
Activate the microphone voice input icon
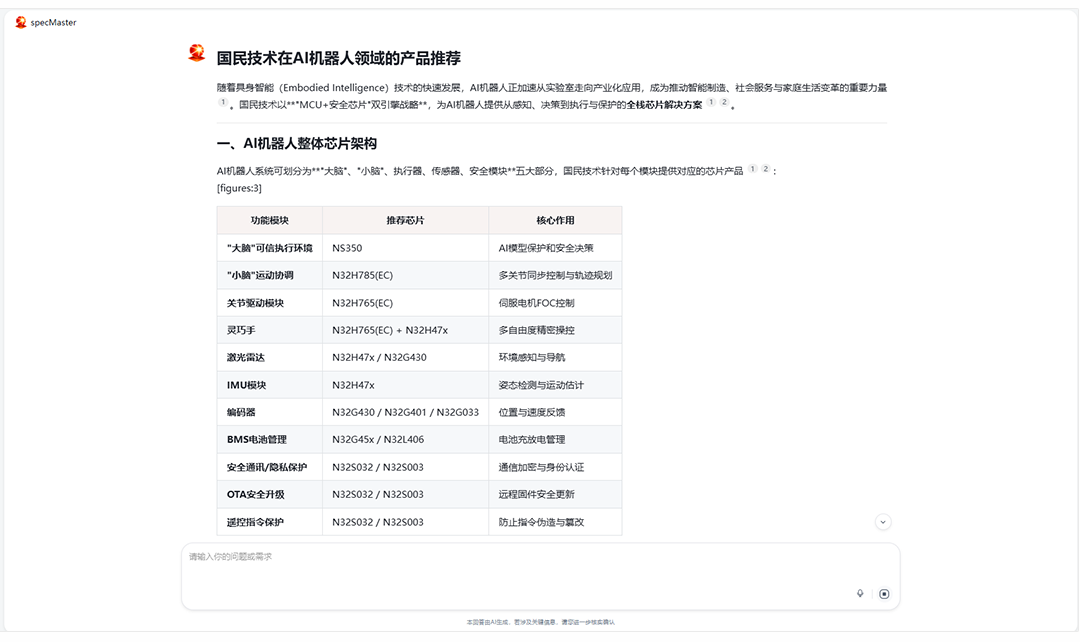pyautogui.click(x=860, y=593)
